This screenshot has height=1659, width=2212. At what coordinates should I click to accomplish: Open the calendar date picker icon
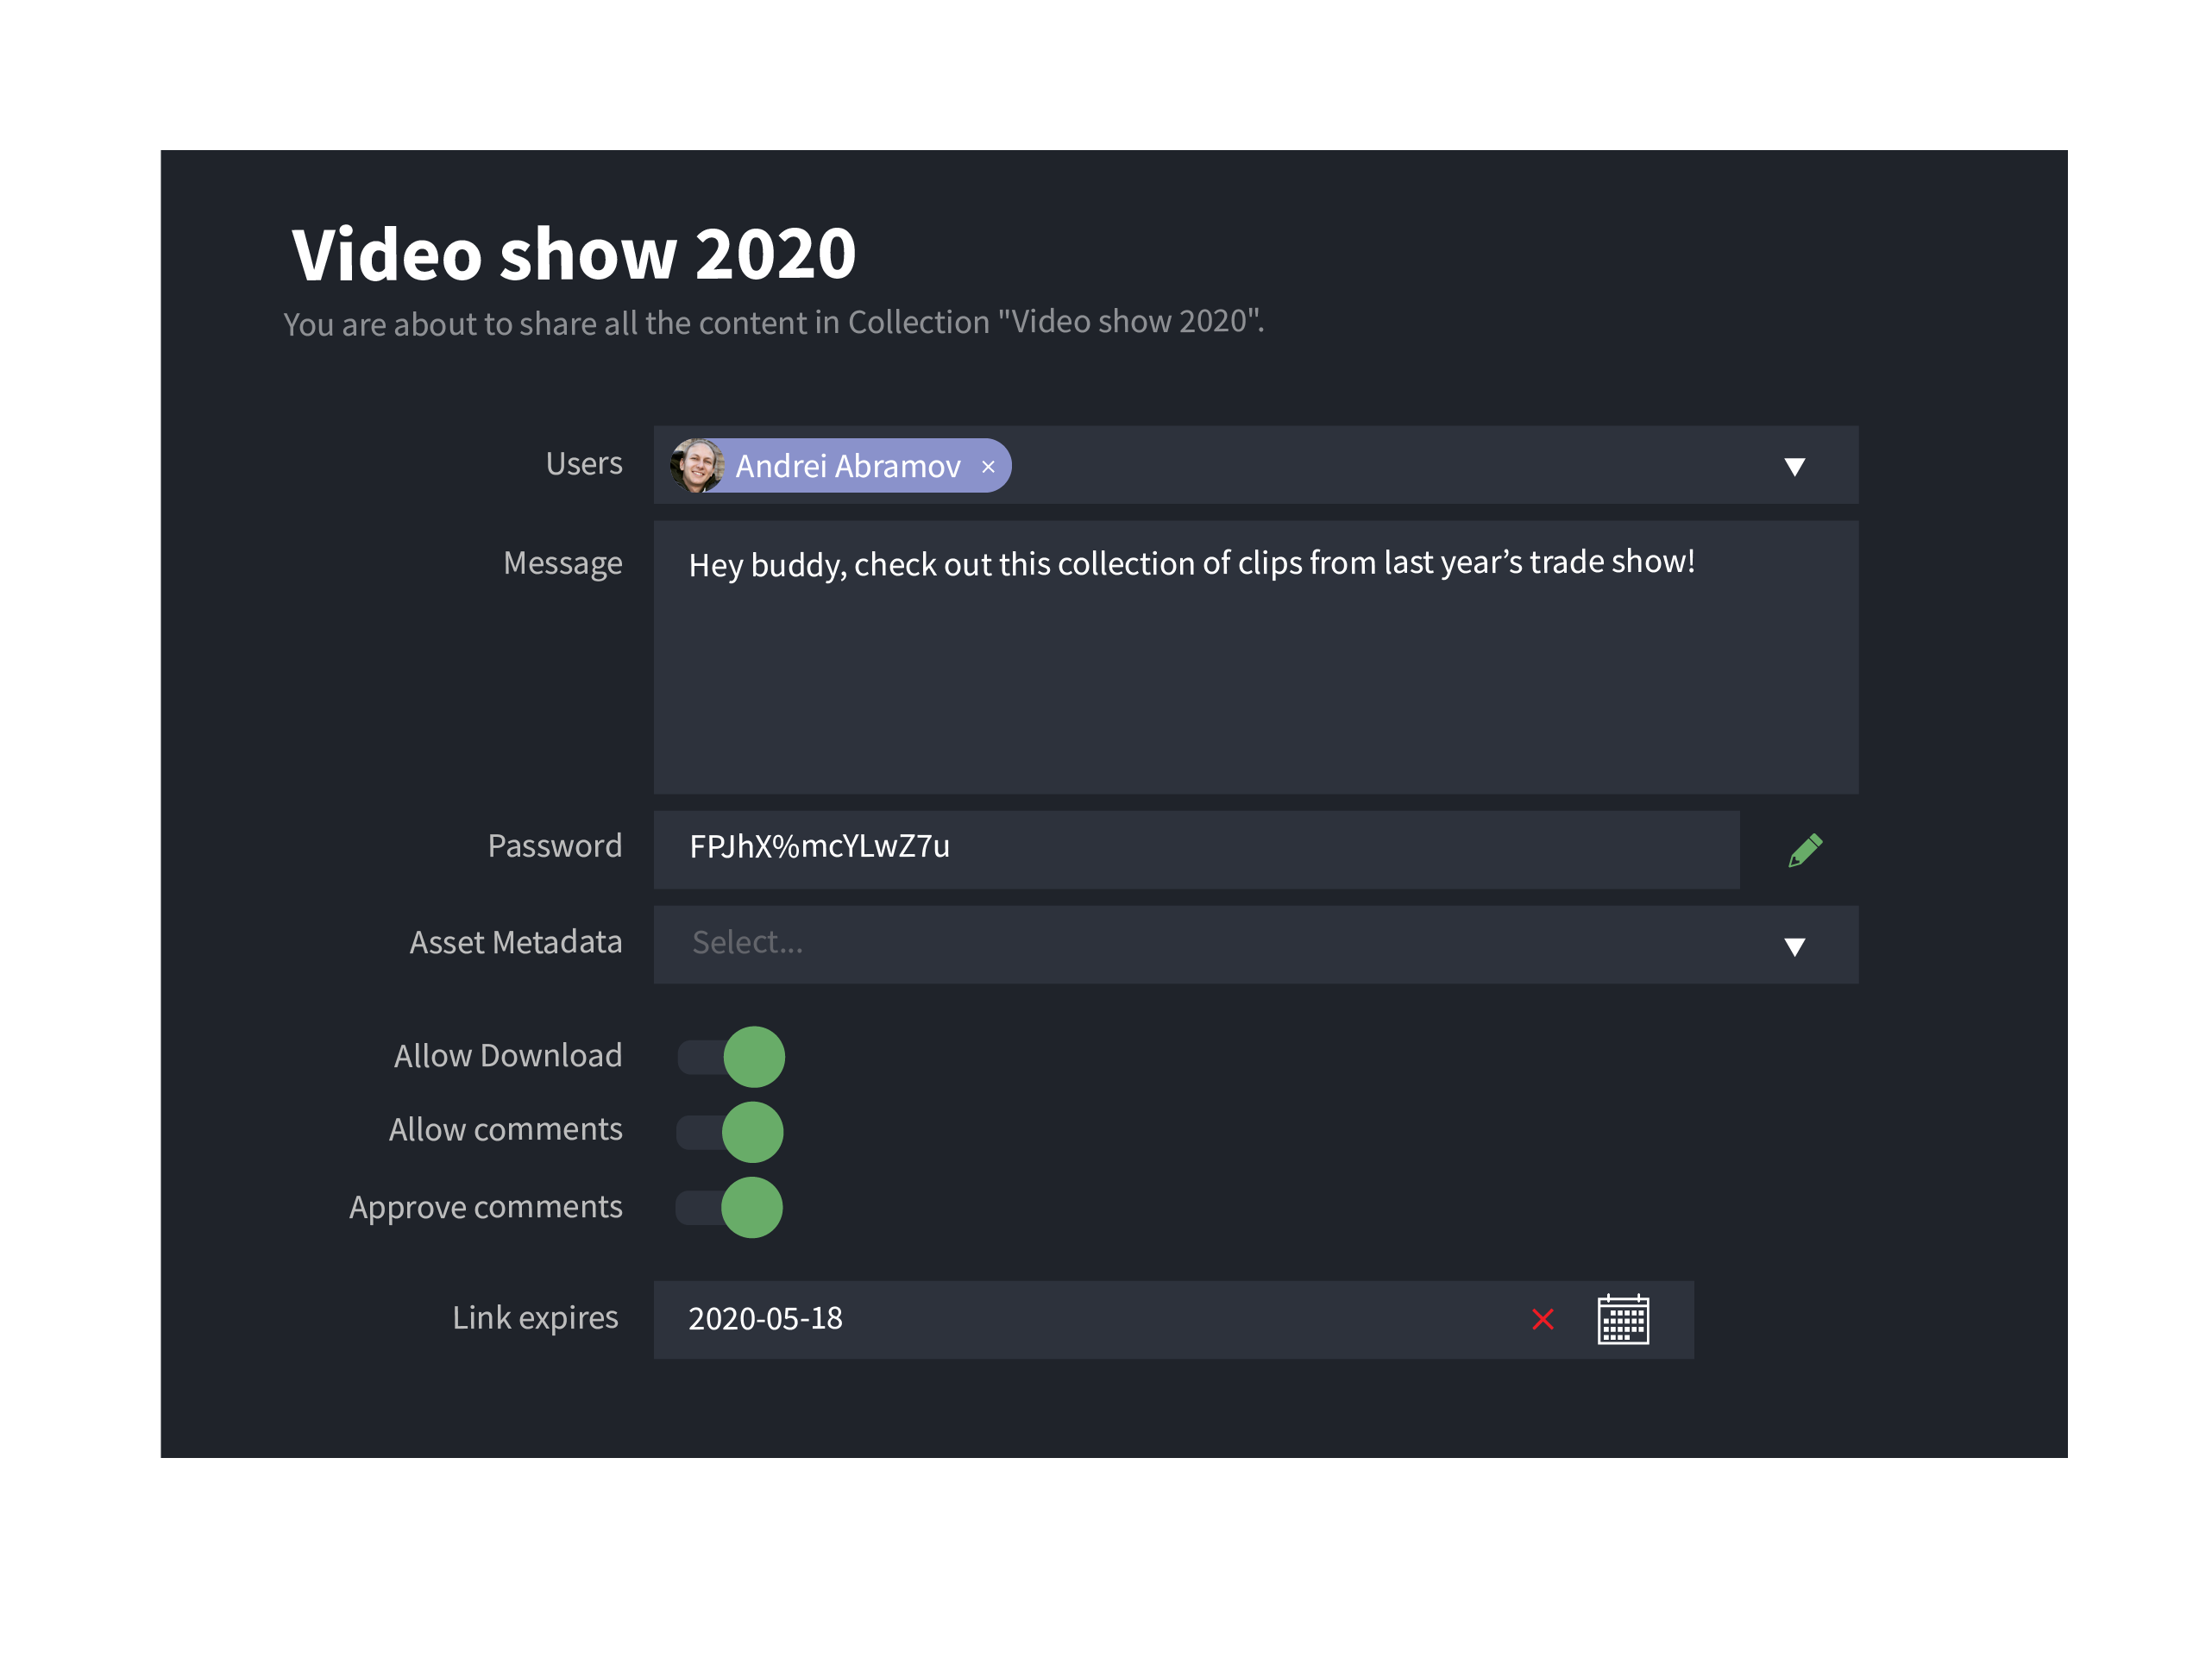click(1622, 1319)
